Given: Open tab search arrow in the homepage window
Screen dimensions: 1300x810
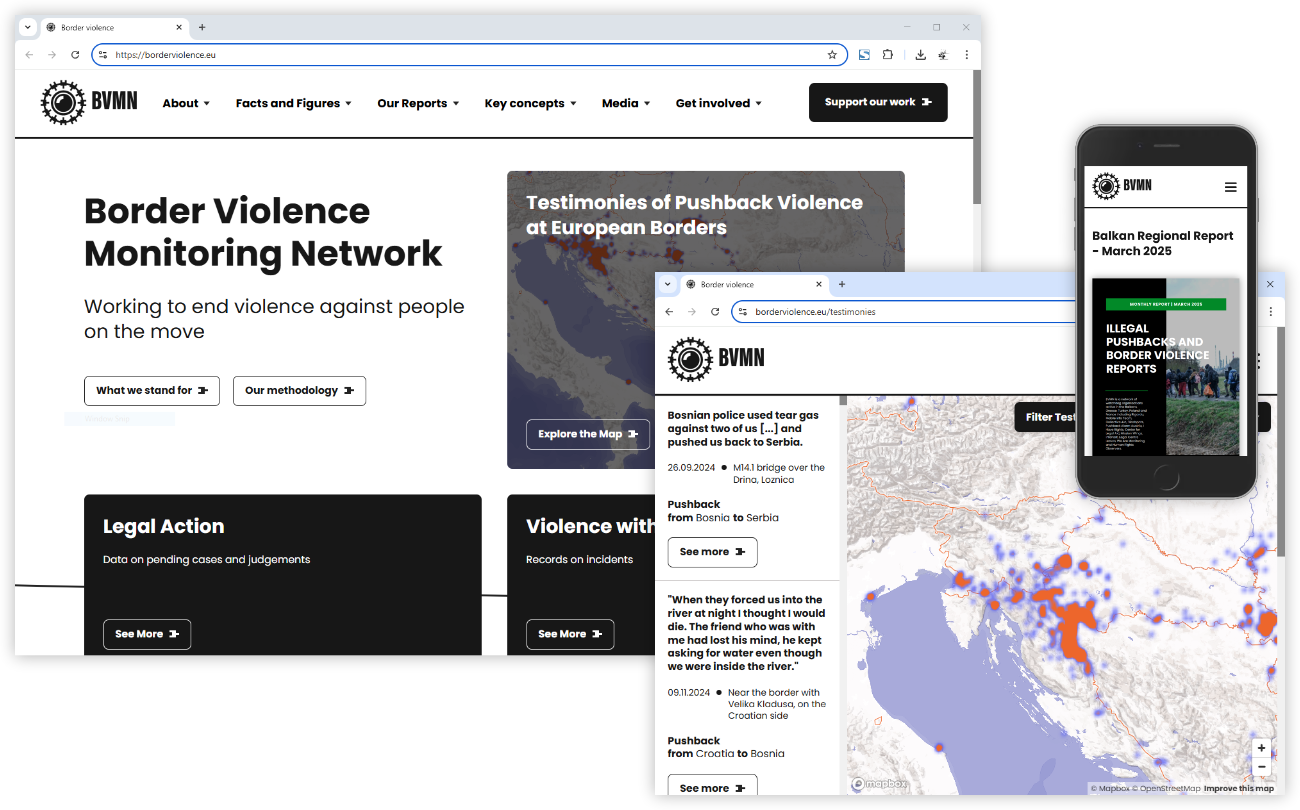Looking at the screenshot, I should [x=28, y=27].
